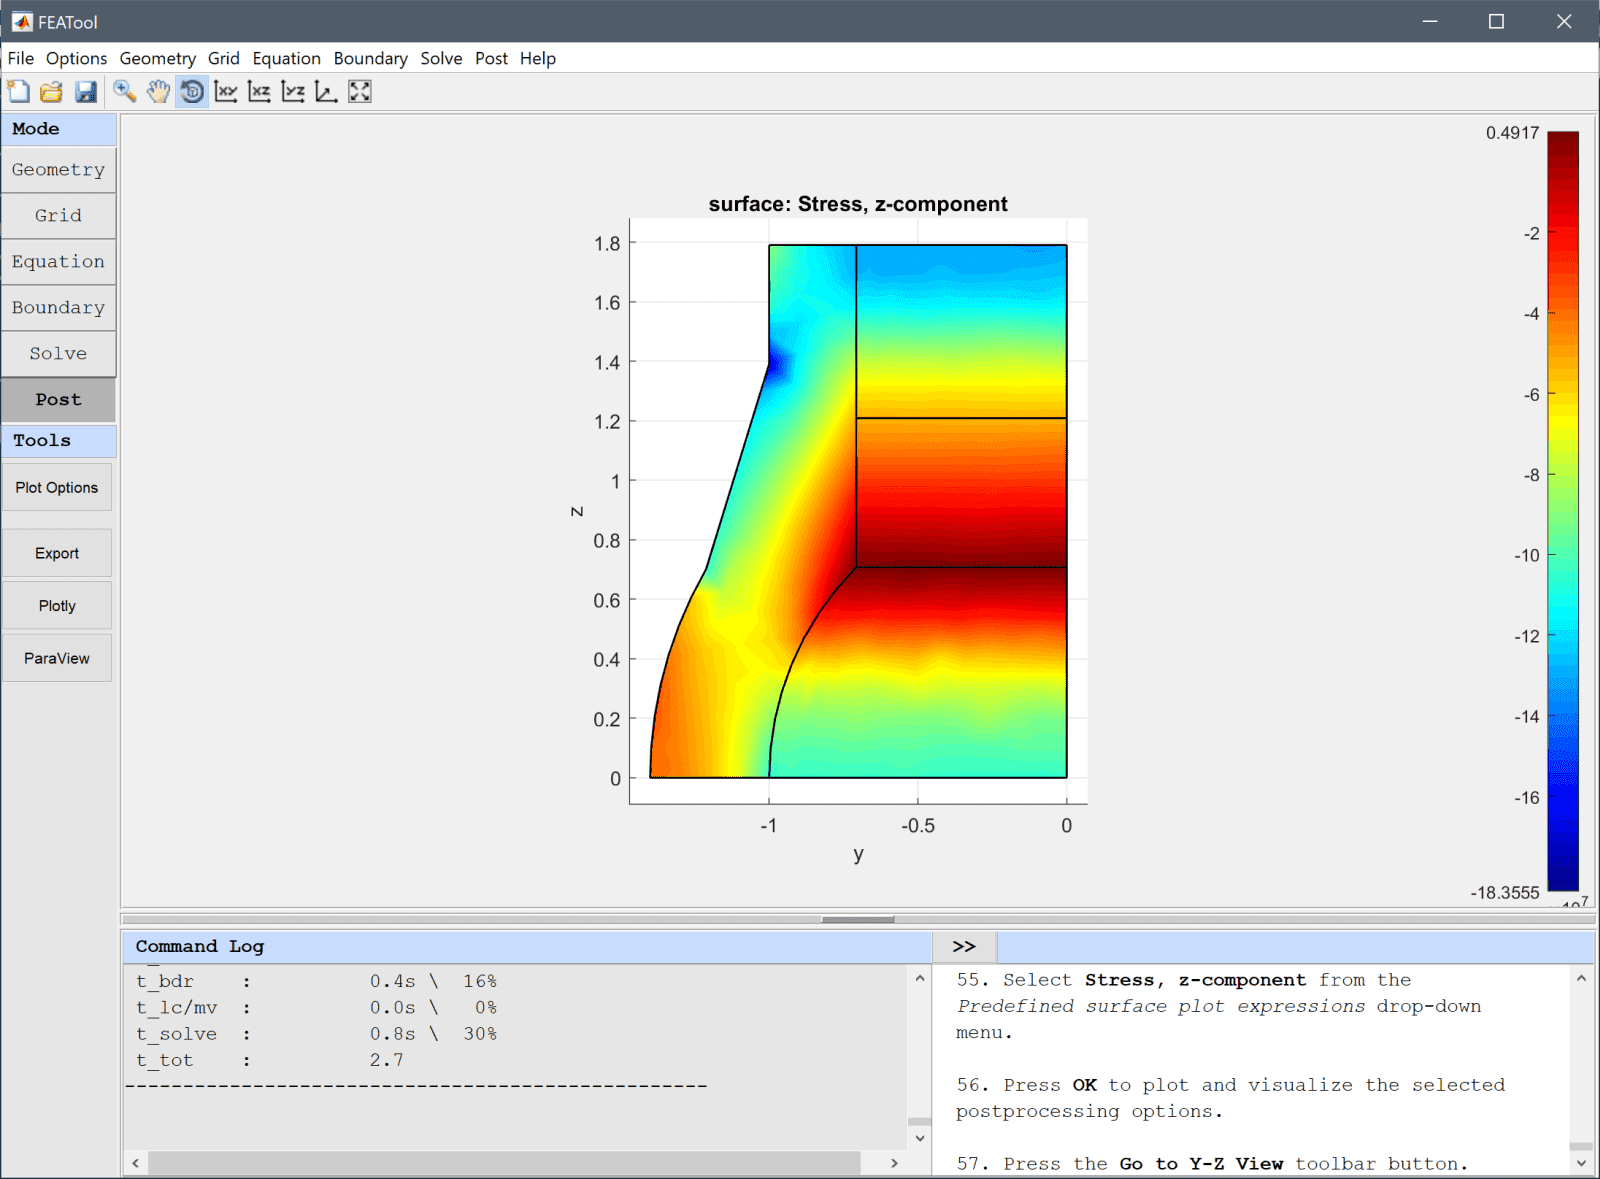
Task: Switch to Geometry mode in sidebar
Action: (x=58, y=170)
